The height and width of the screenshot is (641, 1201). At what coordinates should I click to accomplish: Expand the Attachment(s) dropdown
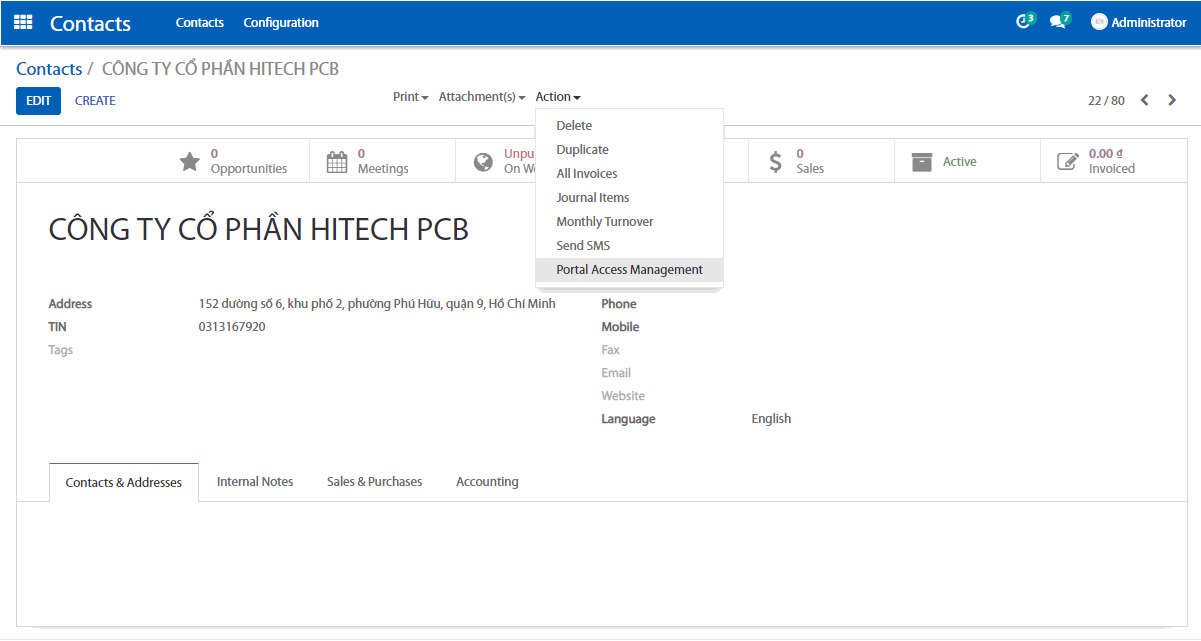click(x=481, y=97)
